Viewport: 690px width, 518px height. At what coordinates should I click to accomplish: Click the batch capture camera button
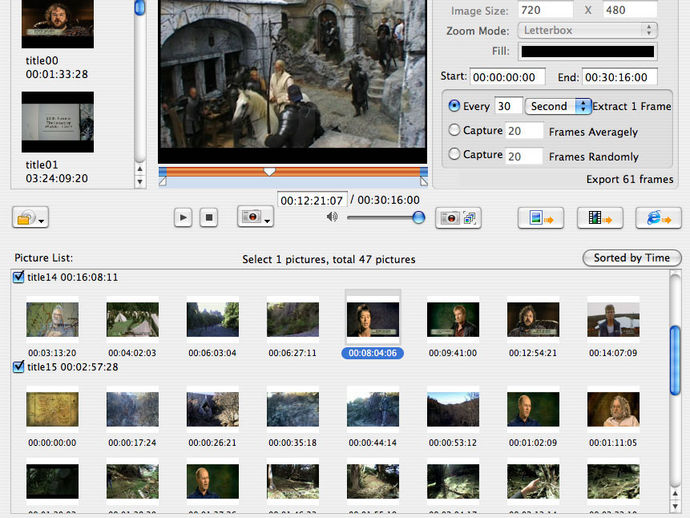458,218
